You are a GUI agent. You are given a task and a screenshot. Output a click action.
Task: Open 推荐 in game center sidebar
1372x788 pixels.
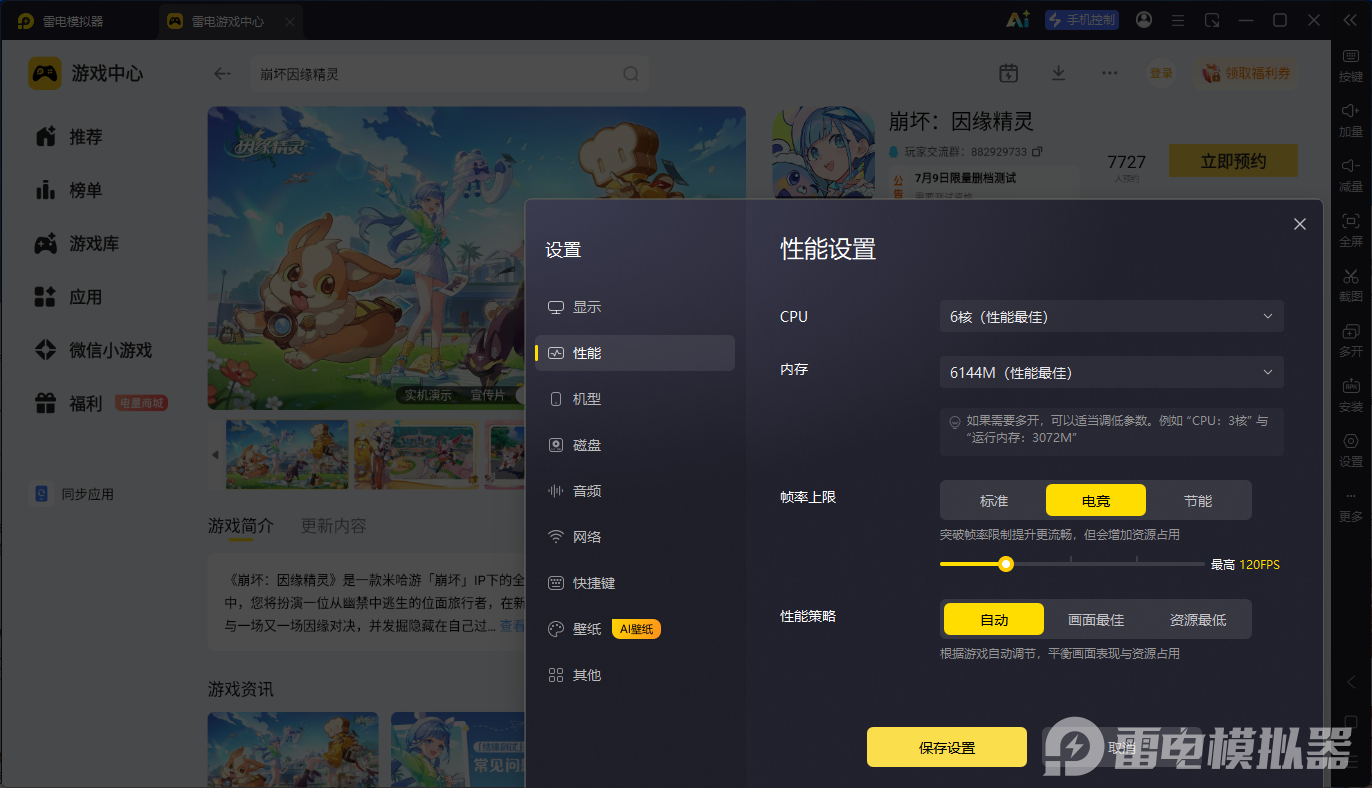(x=70, y=137)
